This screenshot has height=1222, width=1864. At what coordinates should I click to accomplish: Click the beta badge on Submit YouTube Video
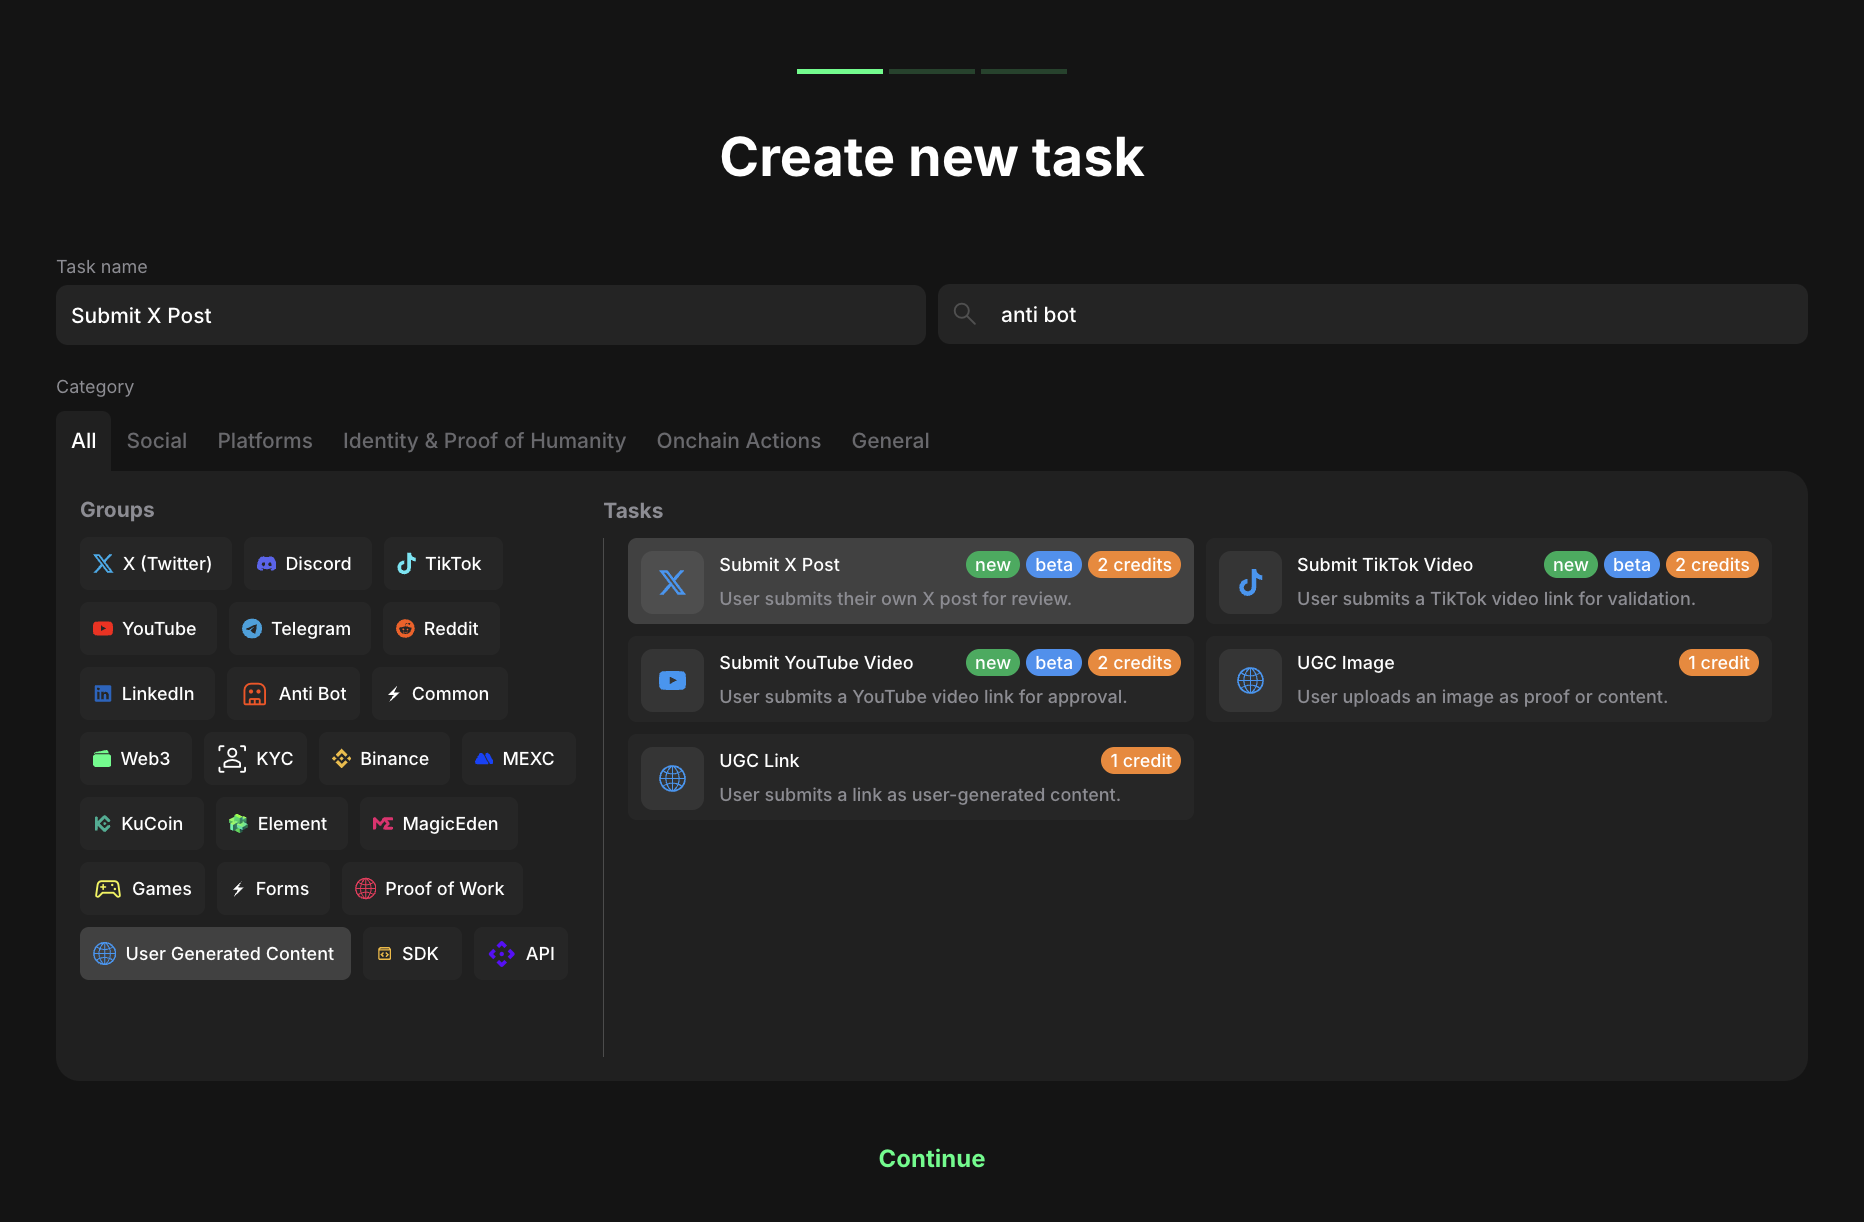pos(1054,663)
